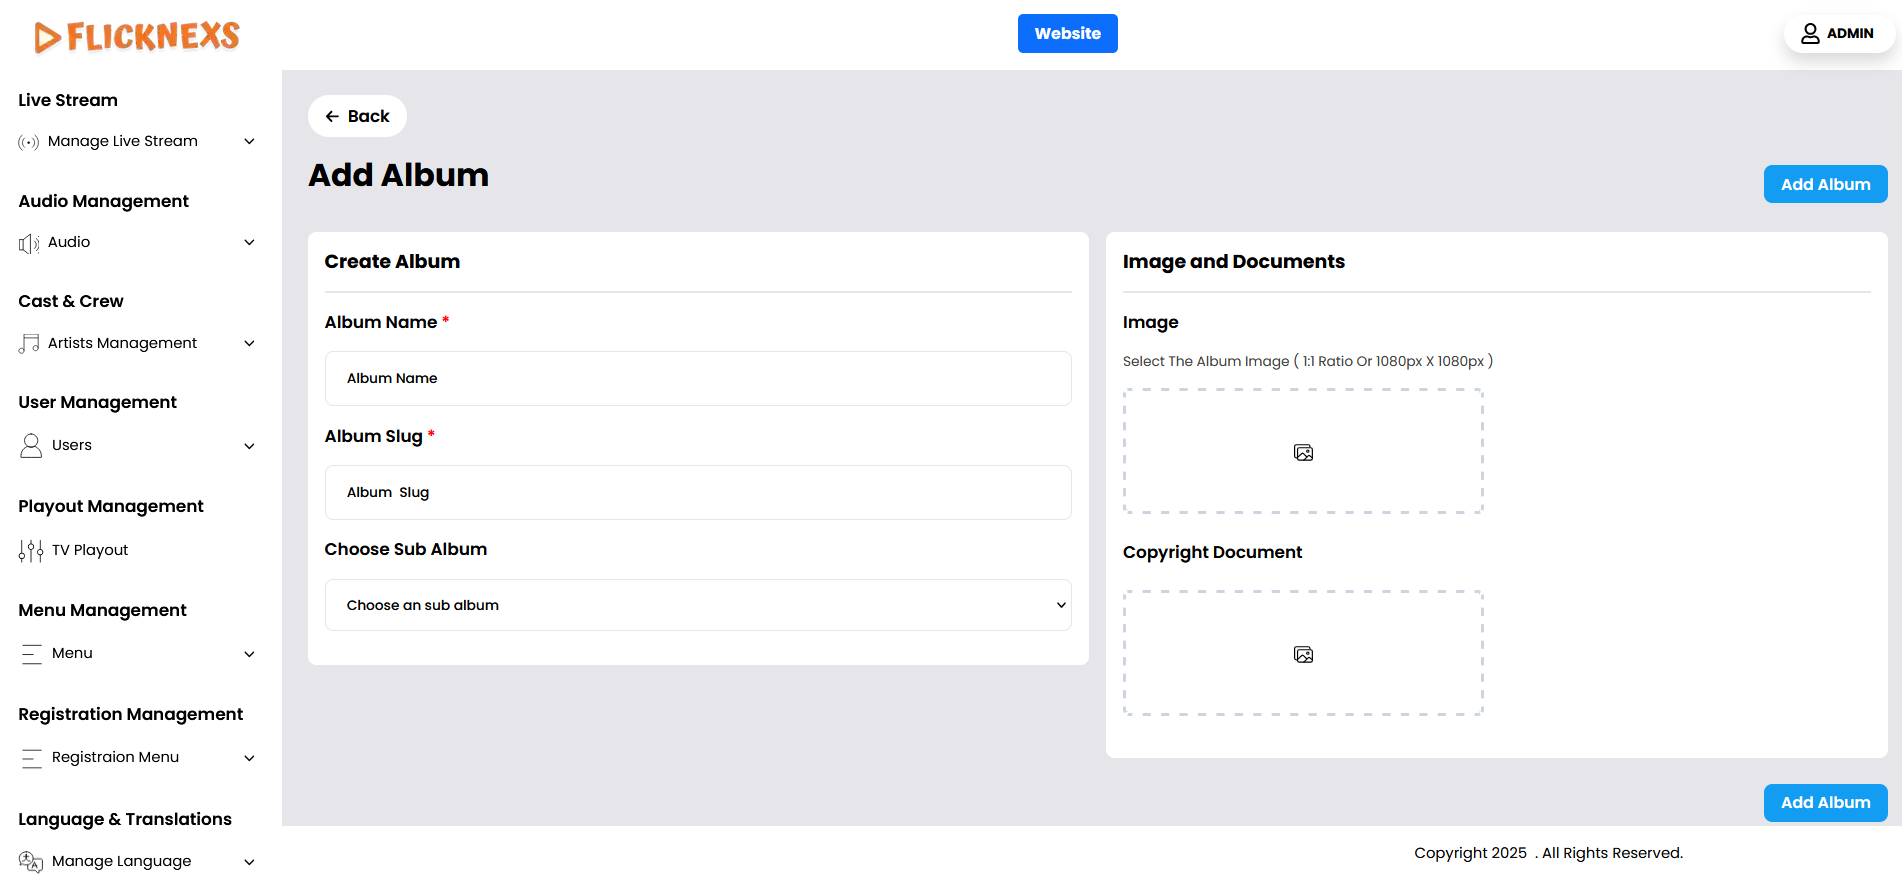Viewport: 1902px width, 877px height.
Task: Click the live stream broadcast icon
Action: [x=29, y=142]
